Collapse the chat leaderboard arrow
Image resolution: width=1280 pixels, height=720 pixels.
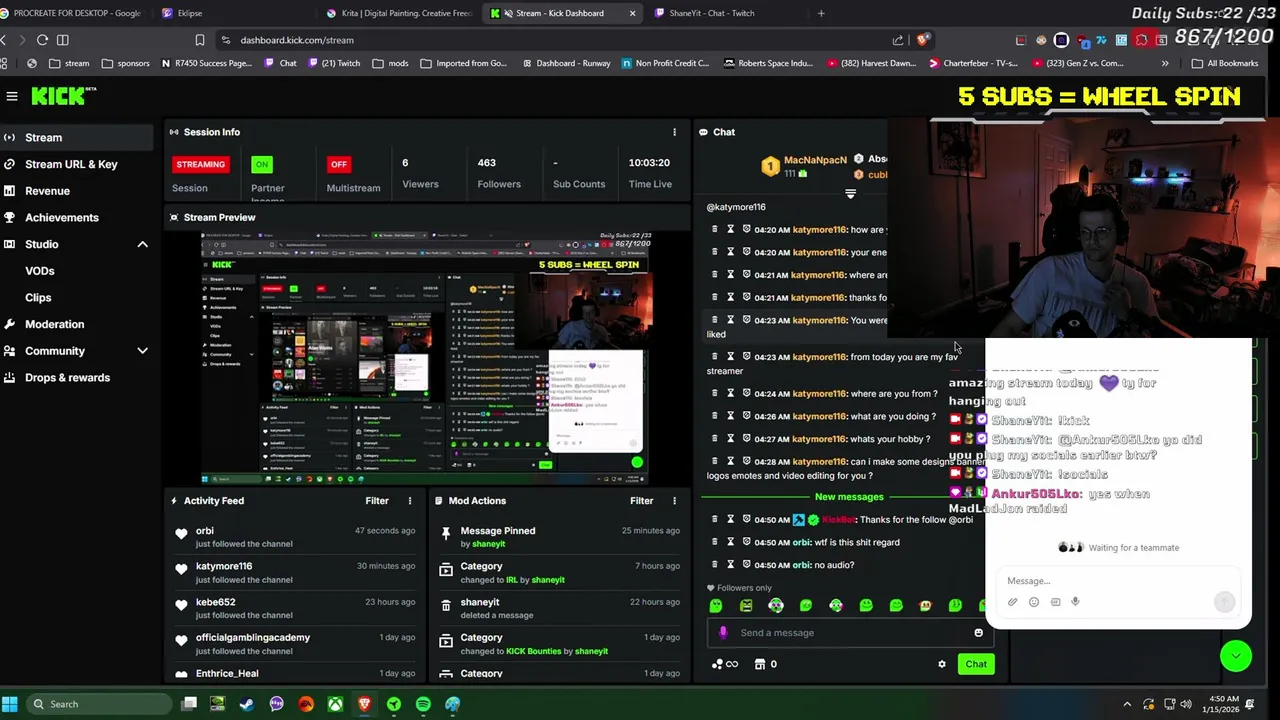click(850, 194)
